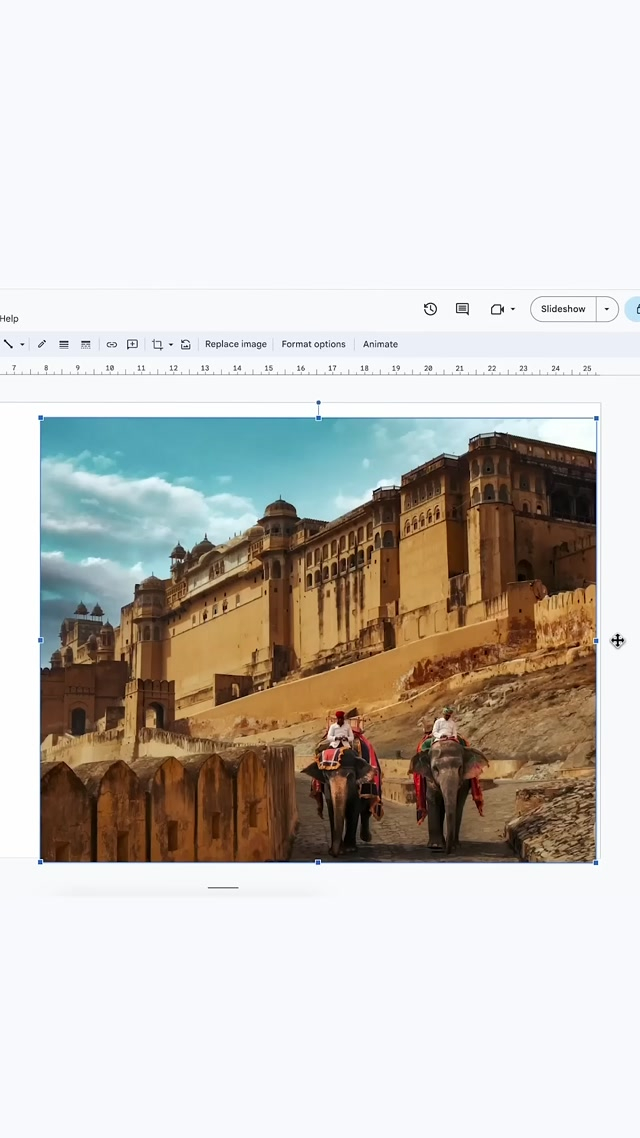Screen dimensions: 640x1138
Task: Click the video camera meeting icon
Action: pos(497,309)
